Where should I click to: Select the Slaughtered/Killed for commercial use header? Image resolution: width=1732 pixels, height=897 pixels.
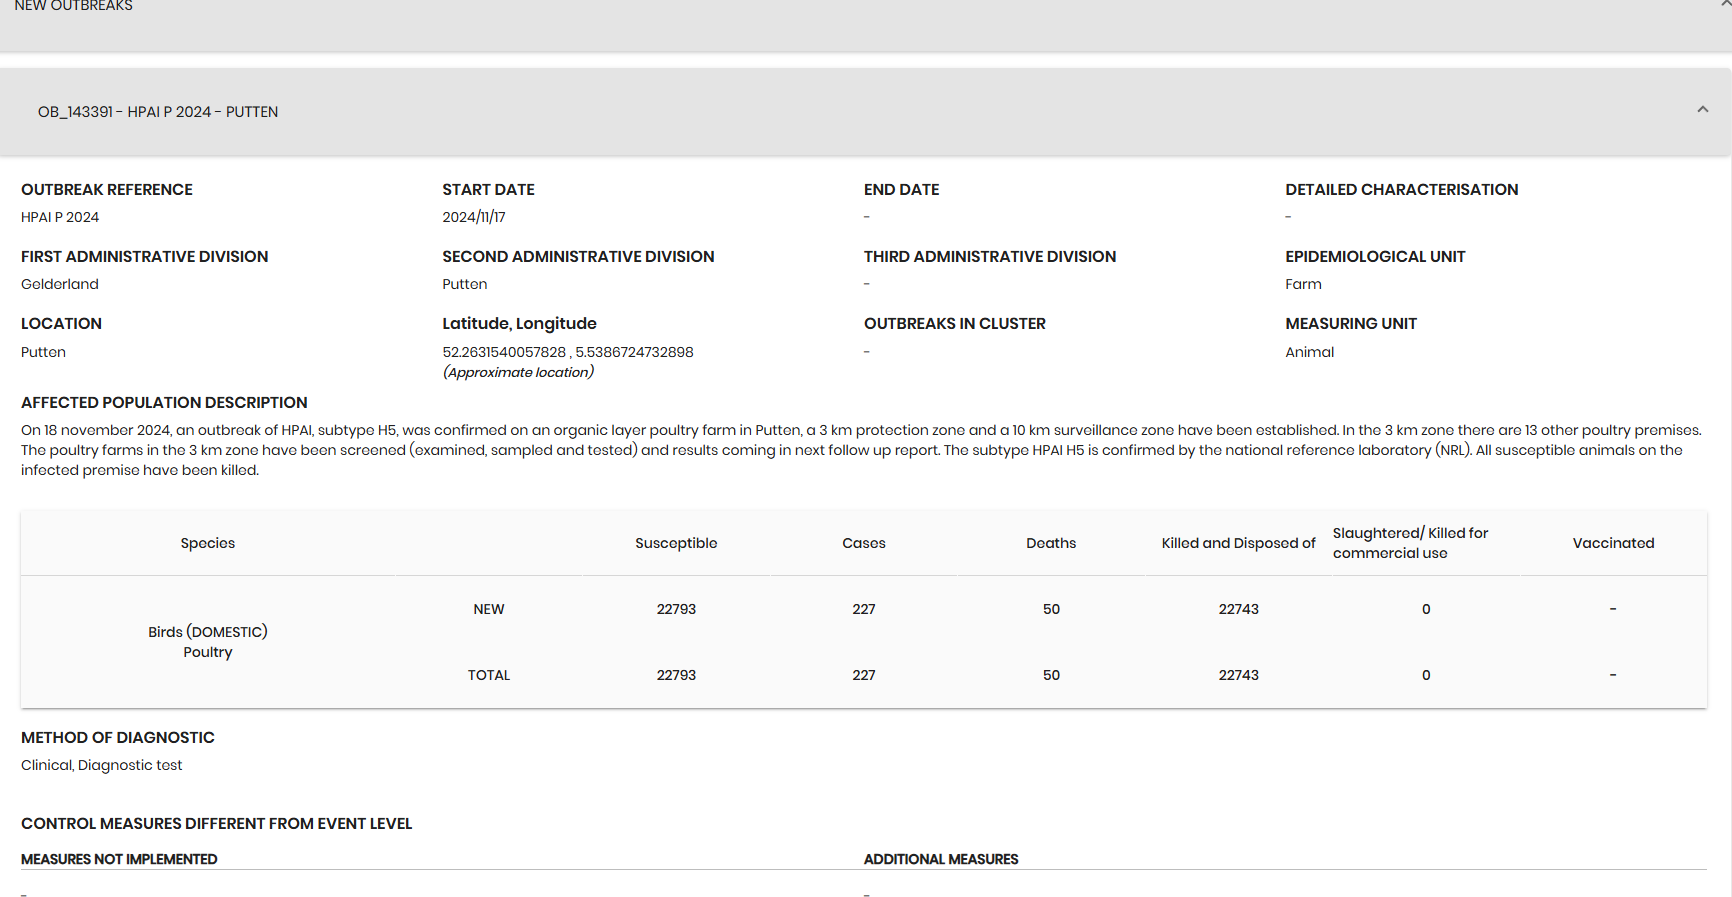[1410, 543]
